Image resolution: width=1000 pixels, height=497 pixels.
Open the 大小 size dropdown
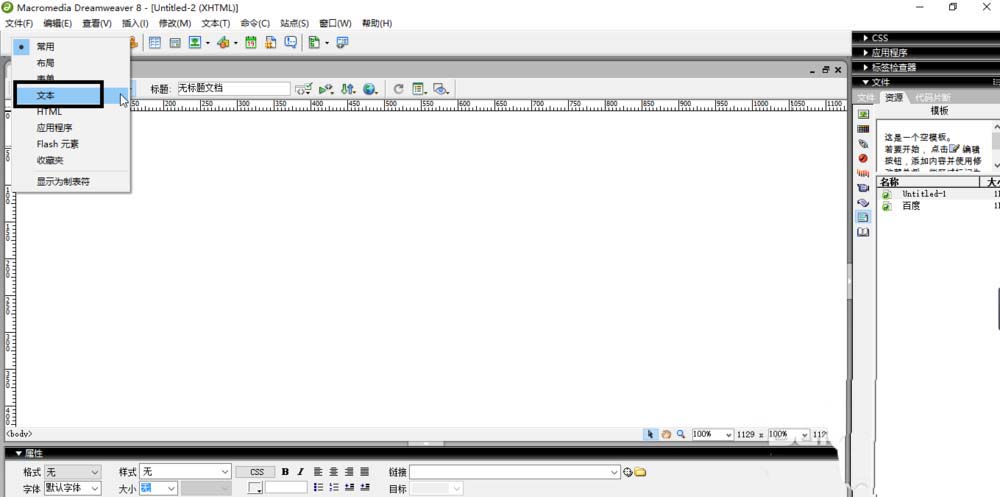click(159, 489)
